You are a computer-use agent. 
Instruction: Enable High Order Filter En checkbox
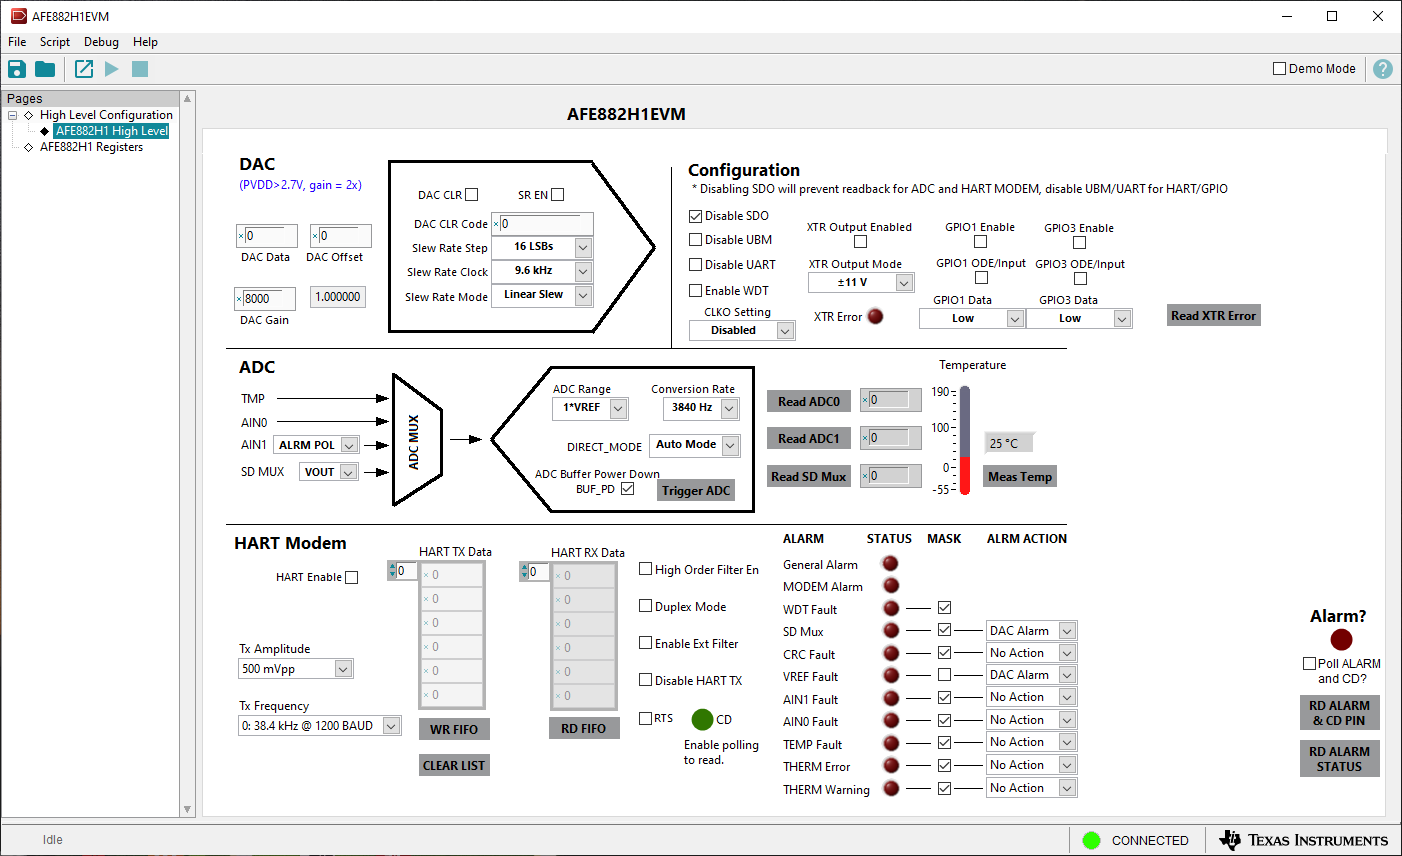(645, 569)
